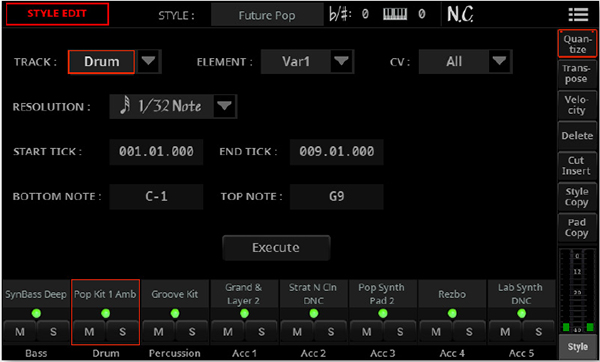
Task: Open the TRACK dropdown arrow
Action: coord(148,61)
